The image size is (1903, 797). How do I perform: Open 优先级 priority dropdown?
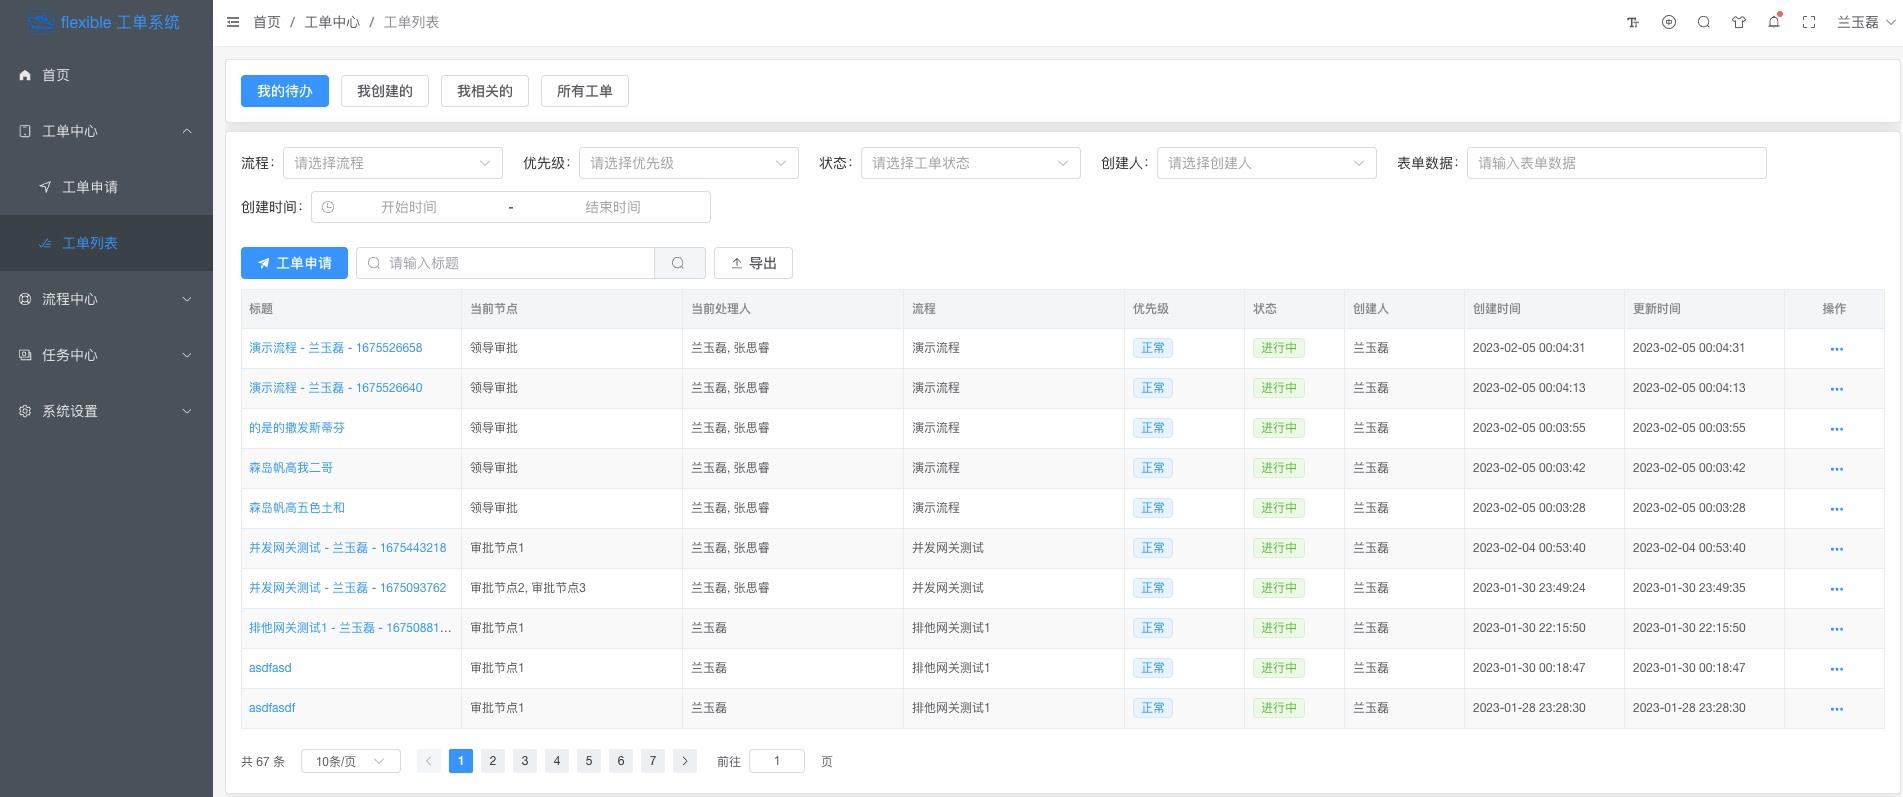pyautogui.click(x=688, y=163)
